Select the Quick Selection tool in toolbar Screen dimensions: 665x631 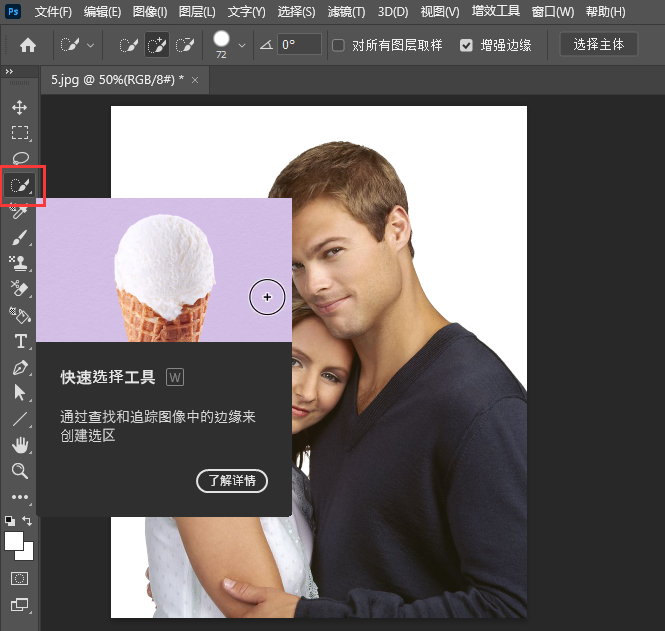point(20,185)
